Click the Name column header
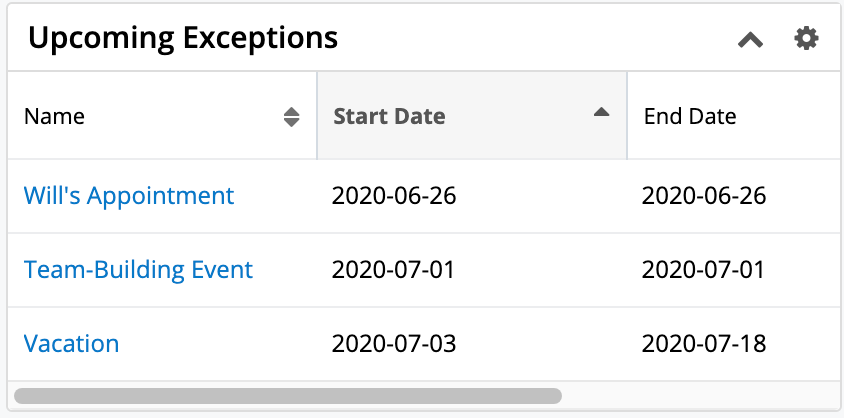Screen dimensions: 844x418 click(55, 116)
